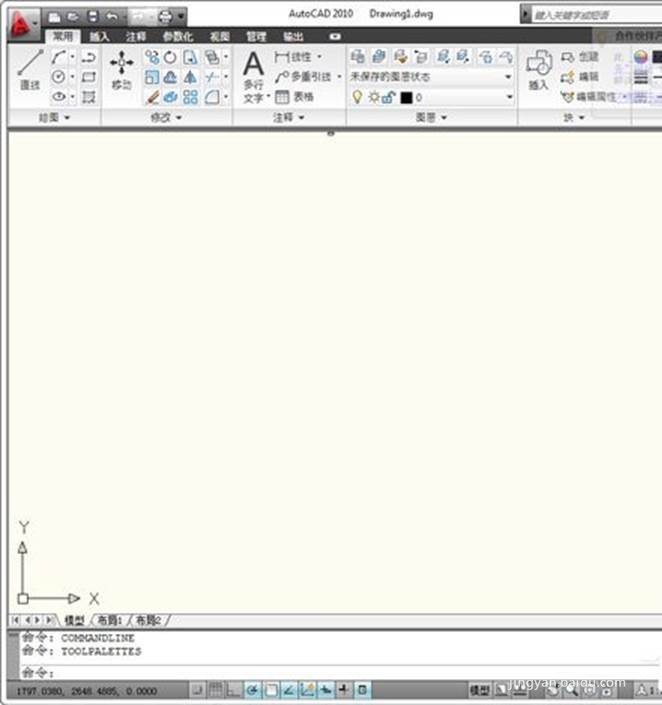
Task: Click the Save icon in quick access toolbar
Action: click(92, 17)
